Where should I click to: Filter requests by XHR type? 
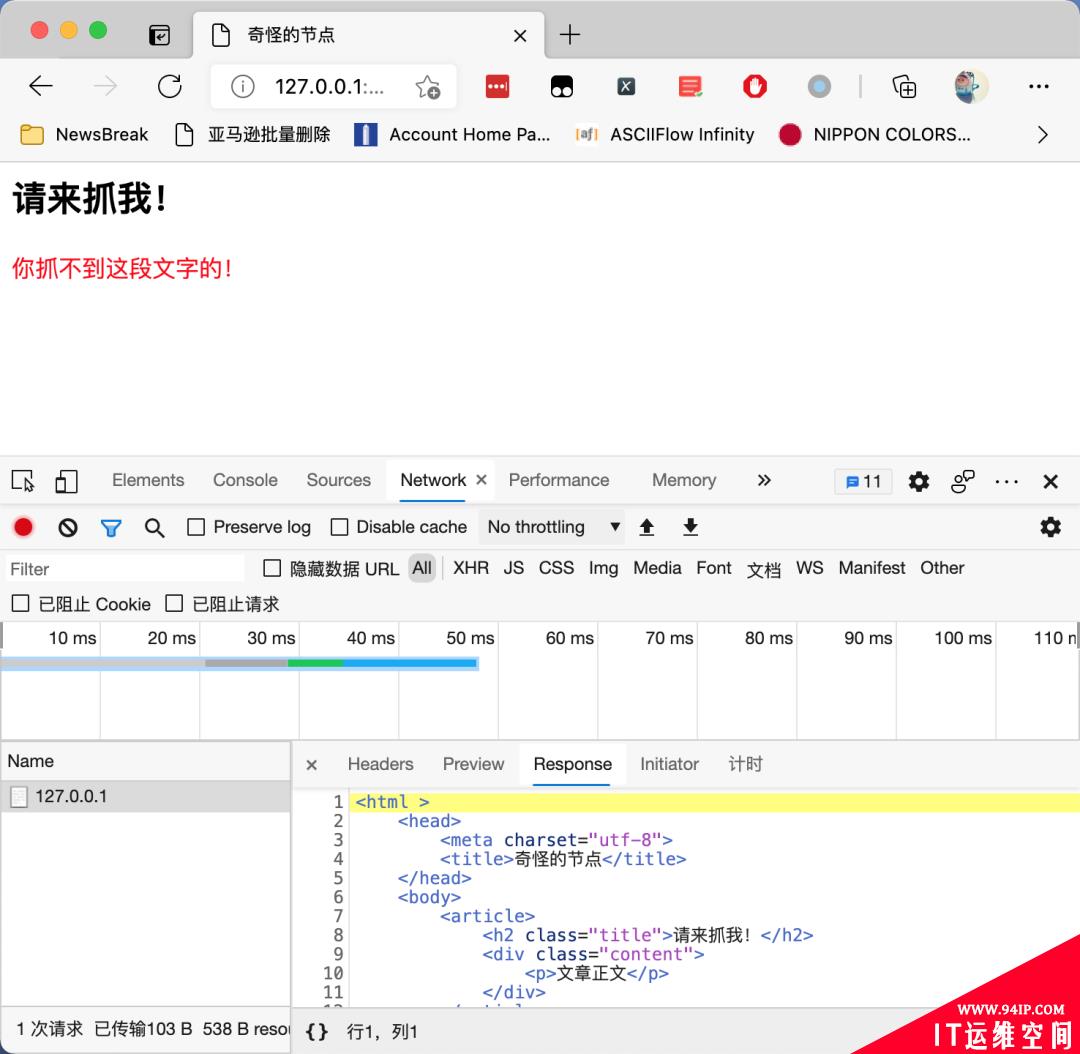pyautogui.click(x=470, y=568)
